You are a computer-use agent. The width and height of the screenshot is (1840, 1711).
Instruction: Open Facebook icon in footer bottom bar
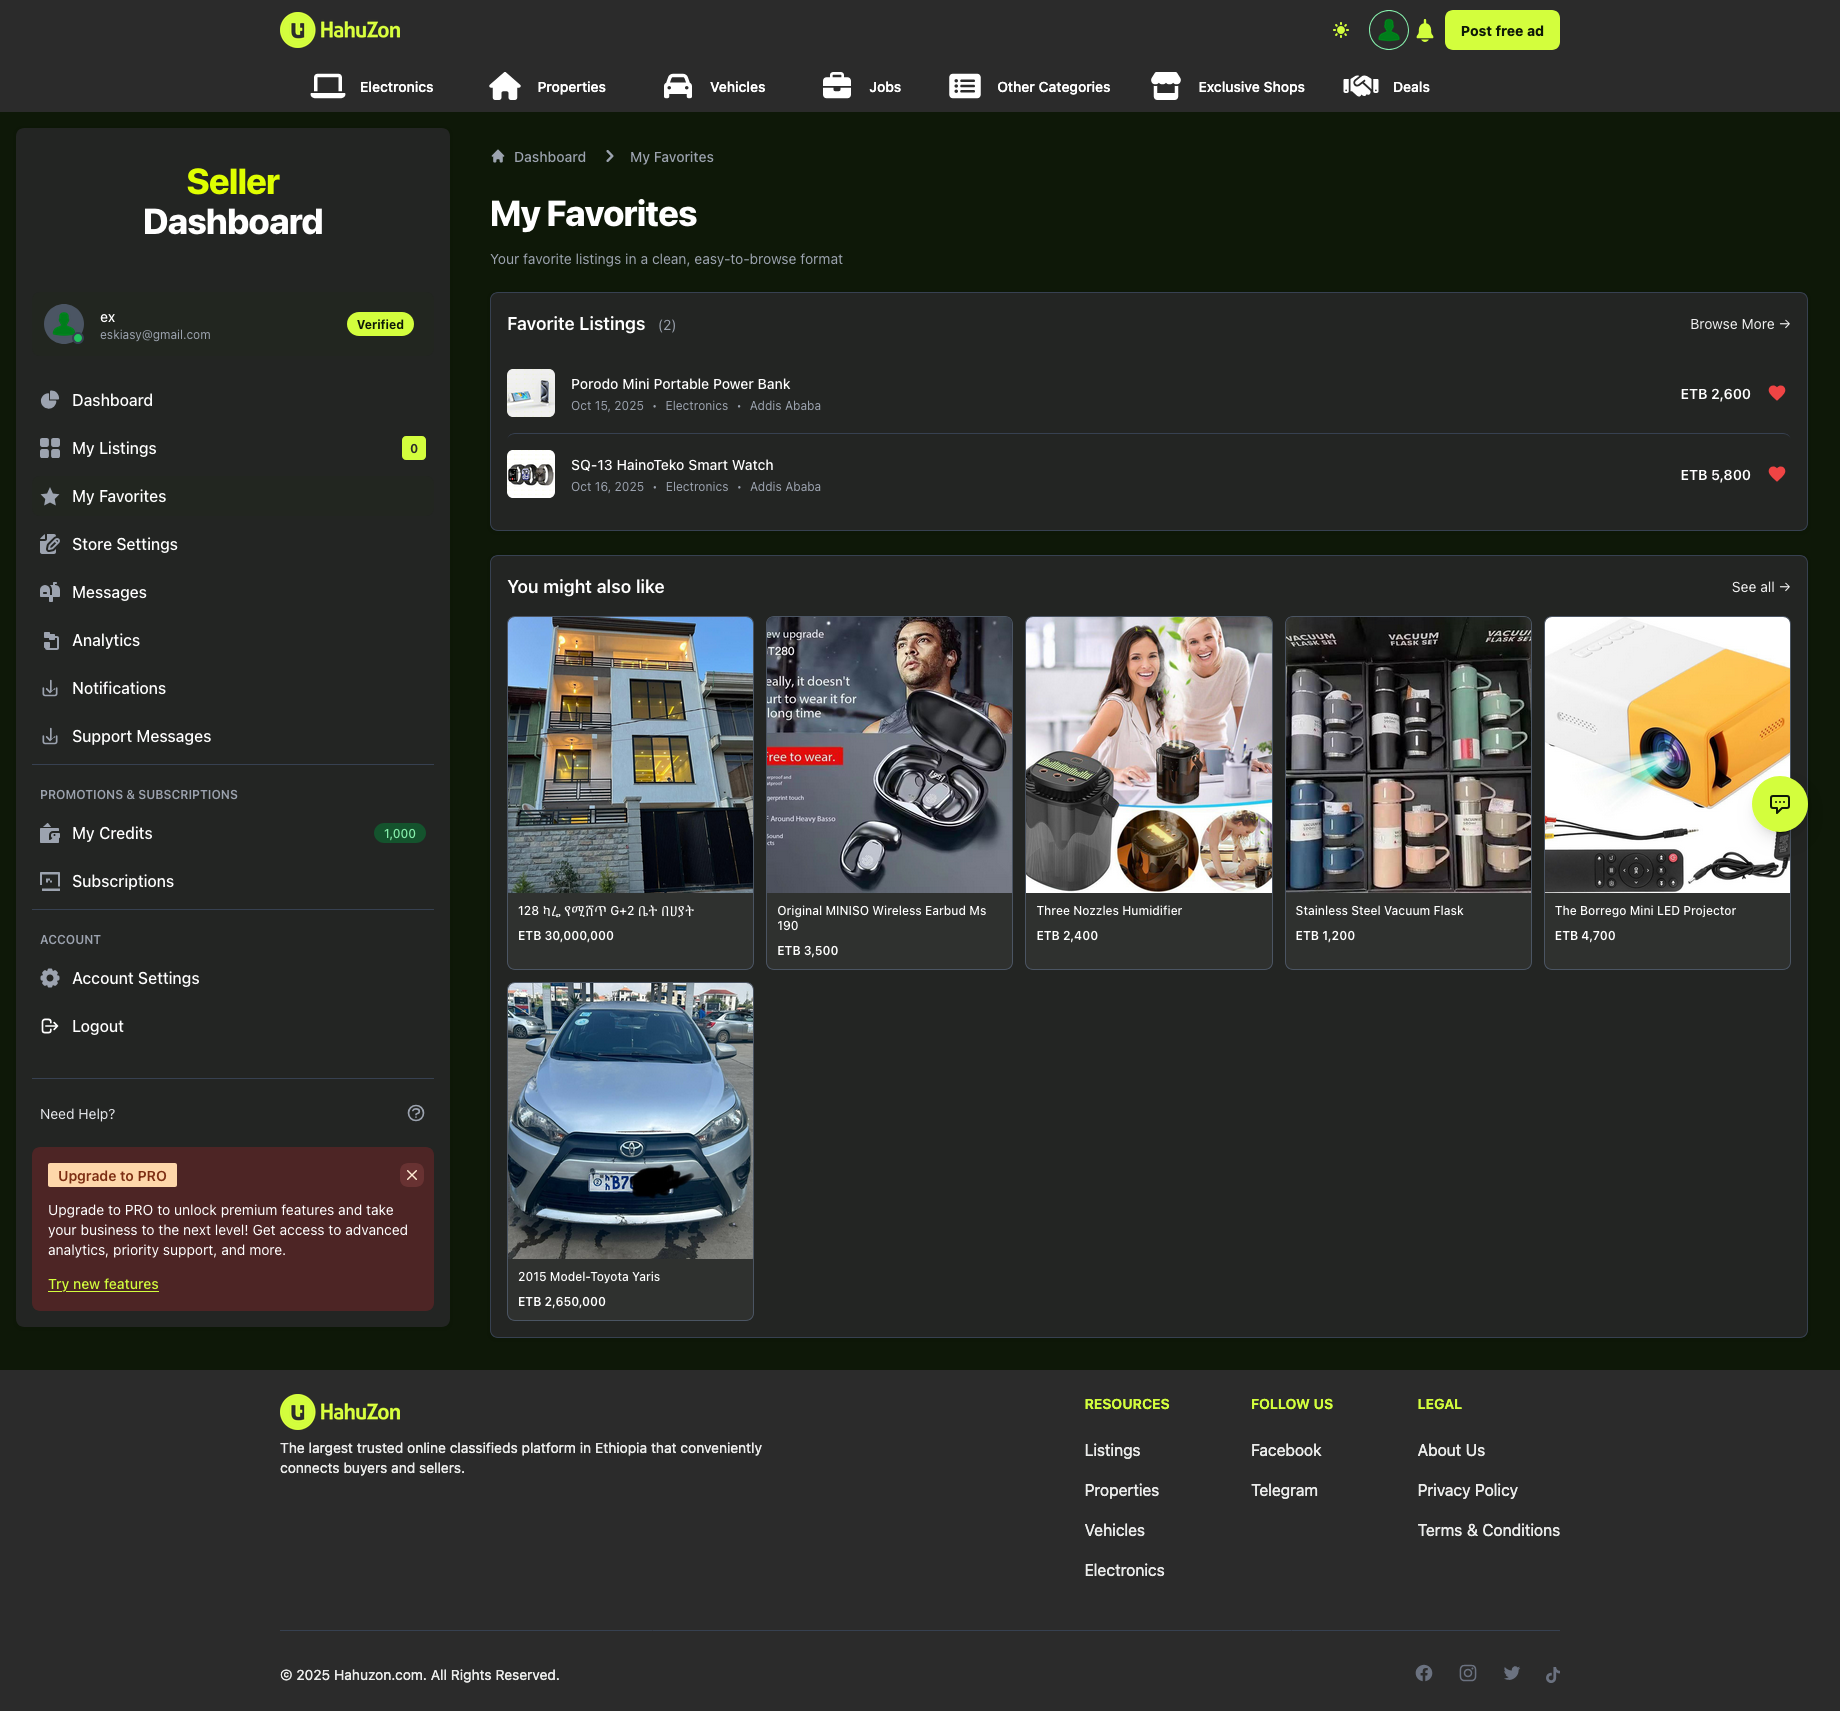[x=1424, y=1674]
